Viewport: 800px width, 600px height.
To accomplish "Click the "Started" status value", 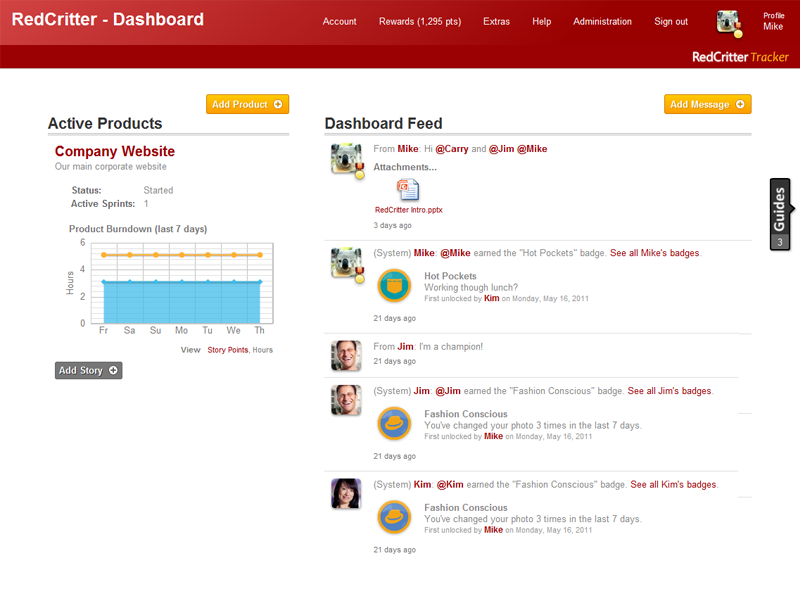I will (158, 190).
